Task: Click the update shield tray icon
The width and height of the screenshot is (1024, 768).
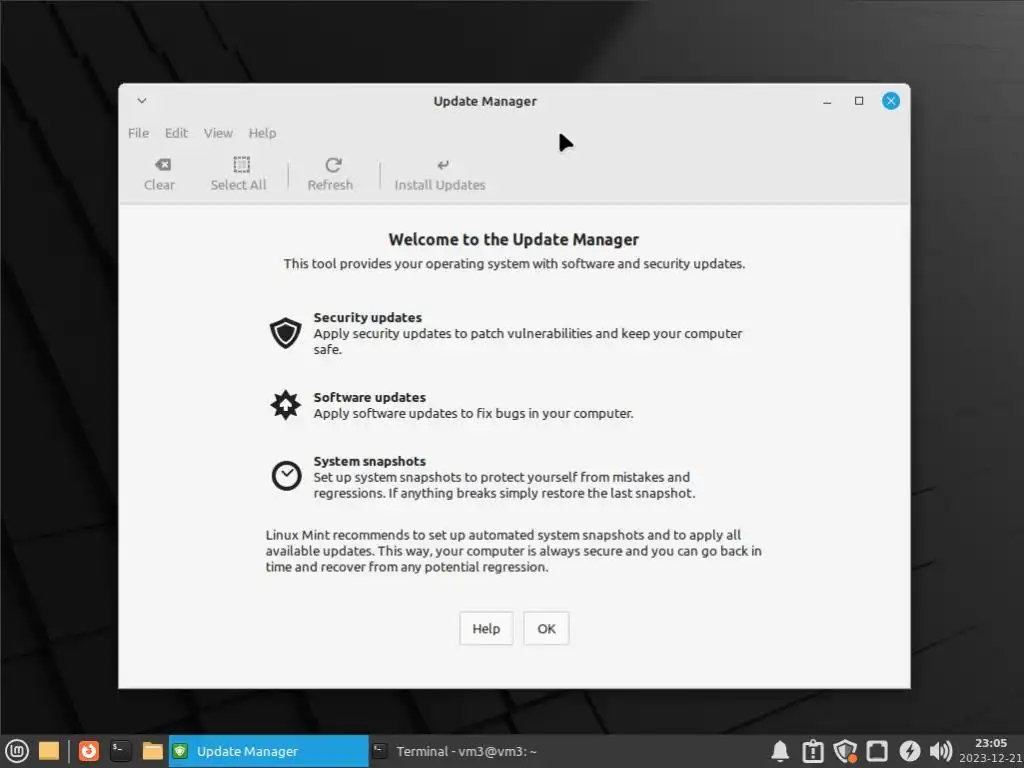Action: click(x=845, y=751)
